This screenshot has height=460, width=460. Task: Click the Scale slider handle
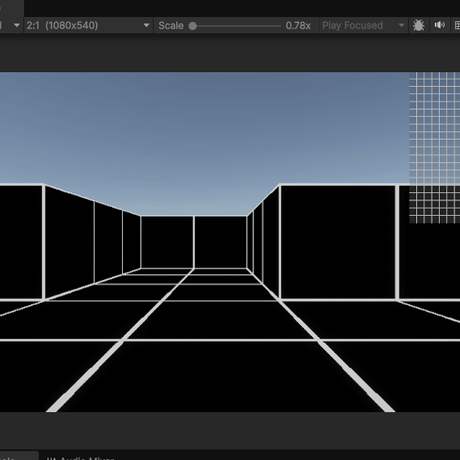192,26
